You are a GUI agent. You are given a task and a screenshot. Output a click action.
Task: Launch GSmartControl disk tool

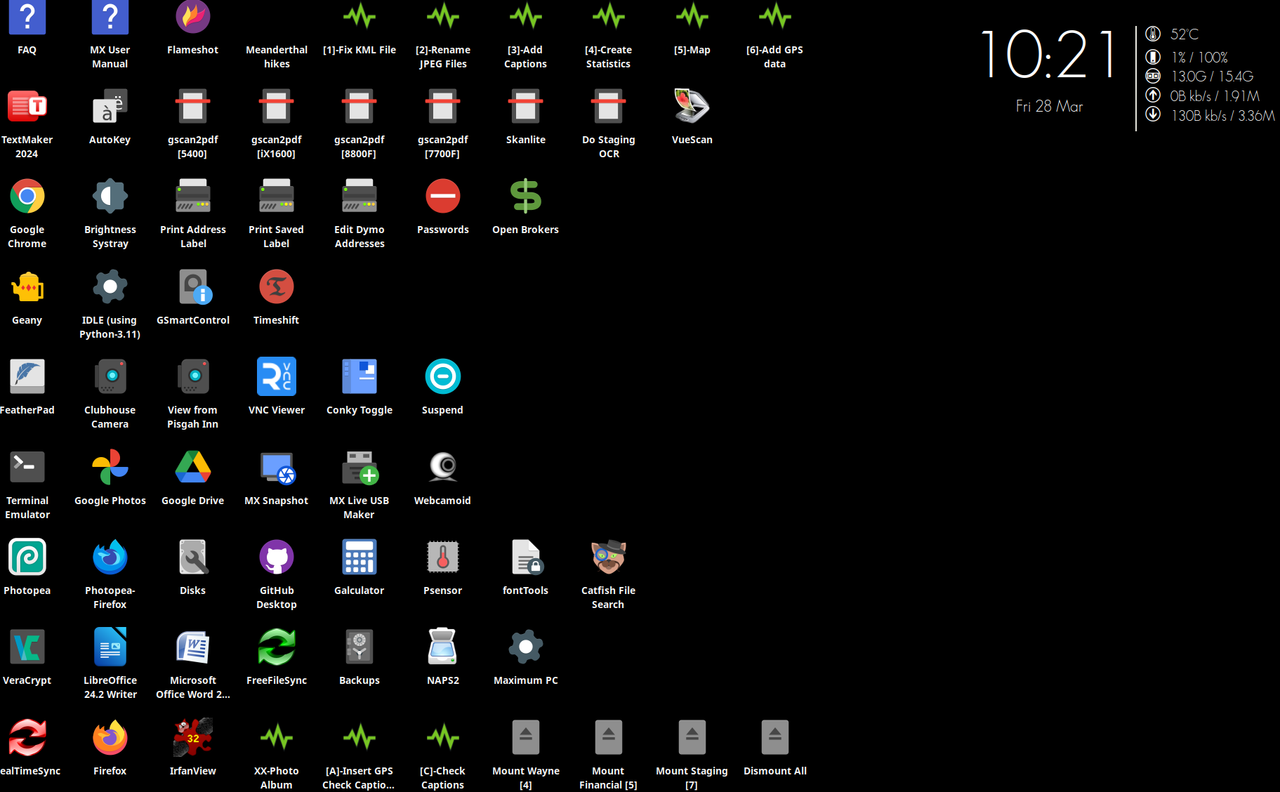pyautogui.click(x=193, y=287)
